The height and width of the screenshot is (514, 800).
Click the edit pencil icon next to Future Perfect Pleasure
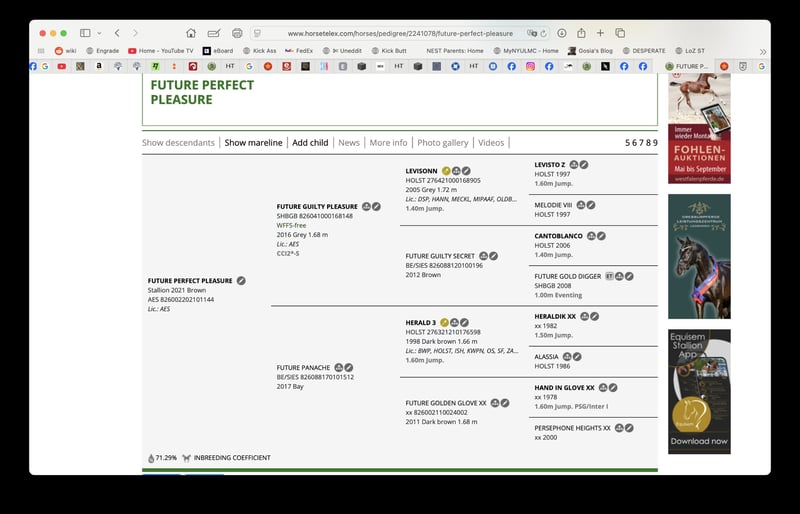pyautogui.click(x=241, y=281)
